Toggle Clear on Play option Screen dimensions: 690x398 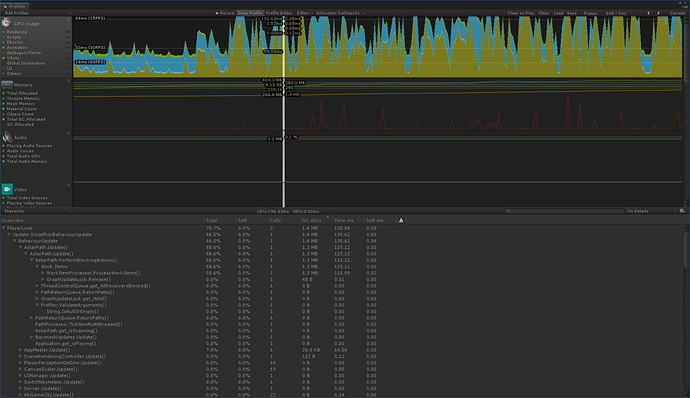pos(521,13)
